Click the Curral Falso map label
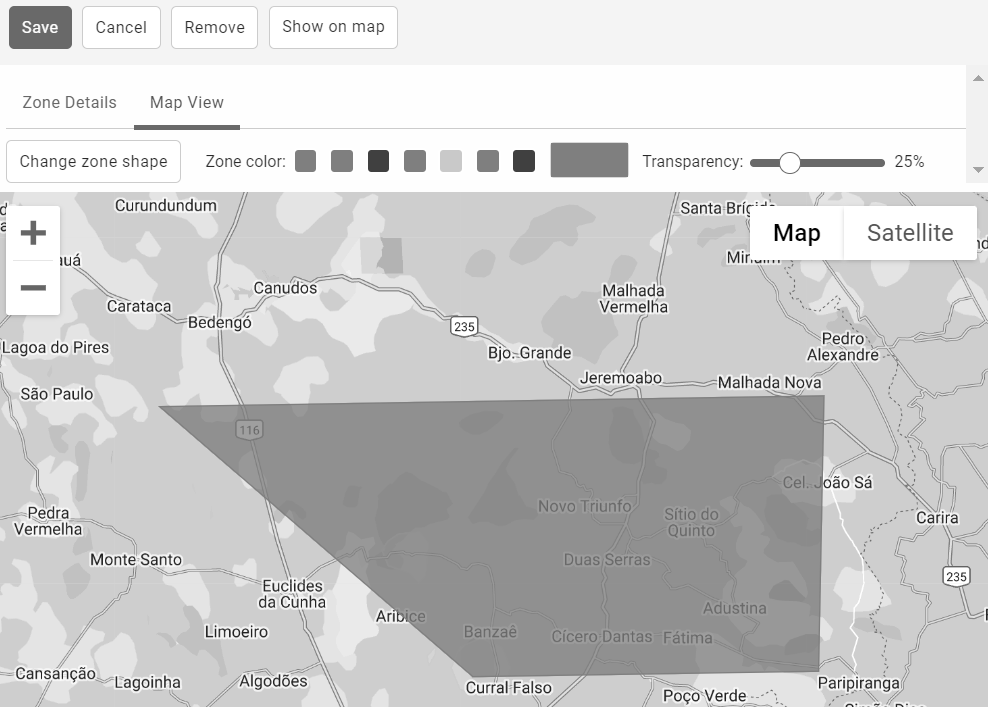This screenshot has height=707, width=988. 508,687
